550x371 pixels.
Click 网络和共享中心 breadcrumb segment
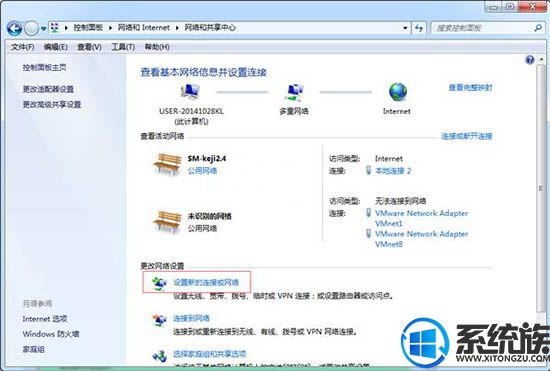[210, 28]
